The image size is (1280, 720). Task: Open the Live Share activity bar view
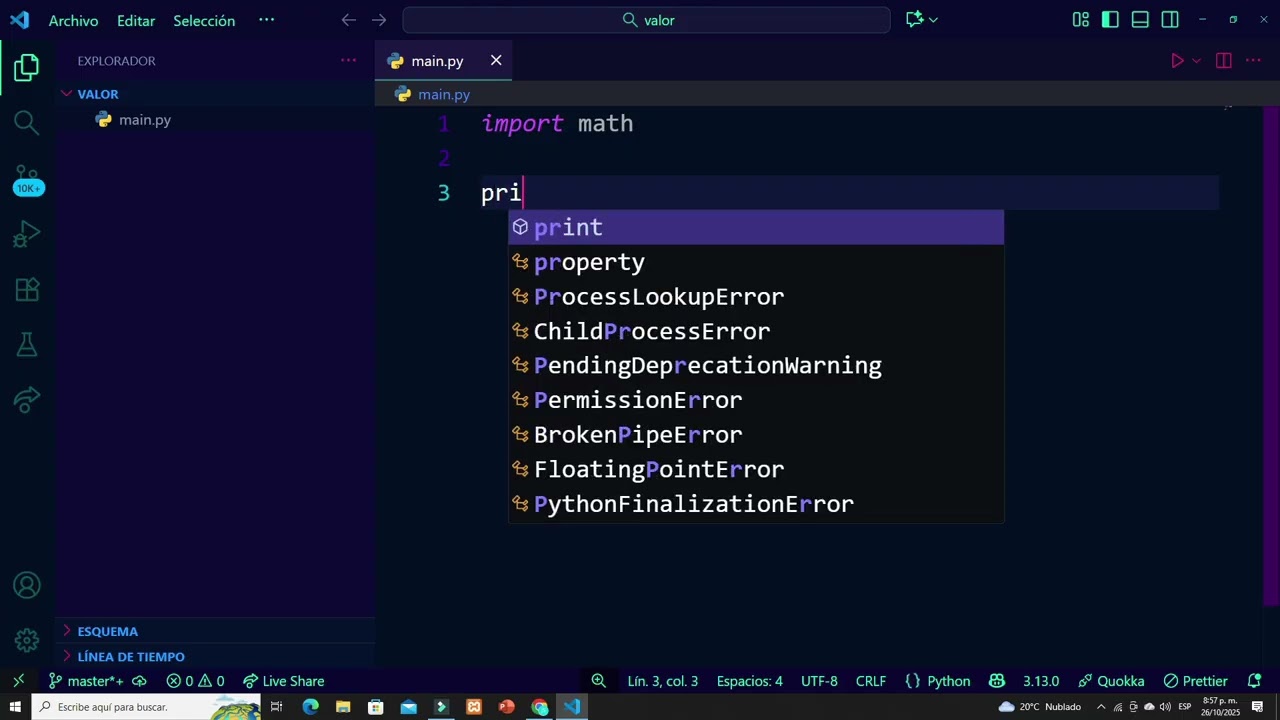27,400
